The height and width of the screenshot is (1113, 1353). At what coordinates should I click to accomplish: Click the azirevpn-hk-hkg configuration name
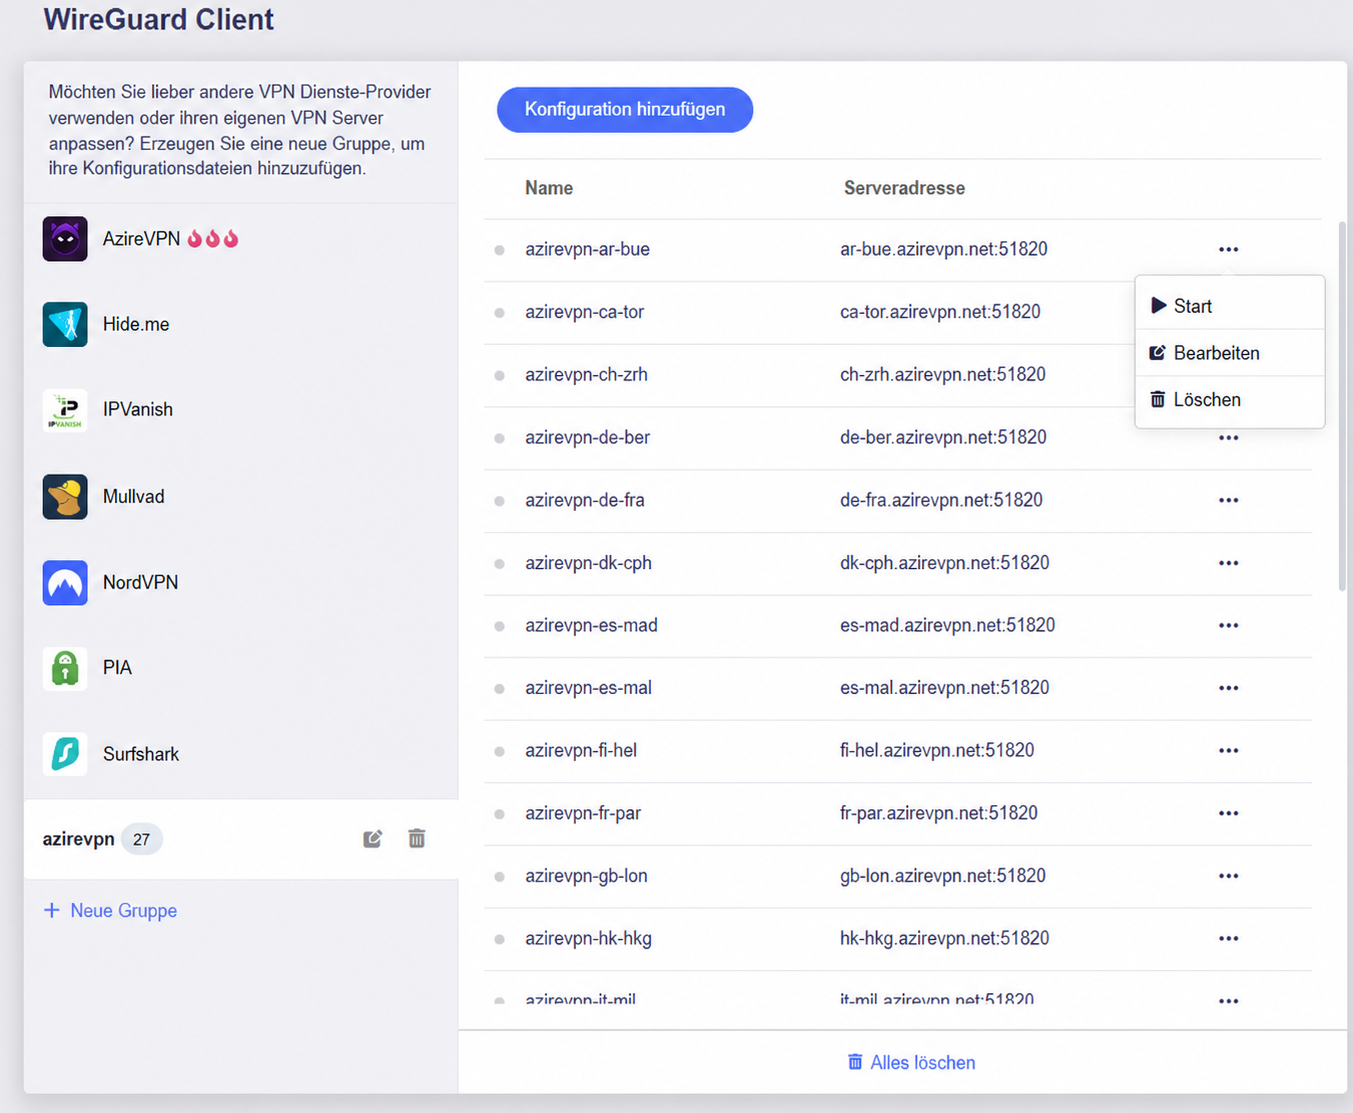click(588, 938)
